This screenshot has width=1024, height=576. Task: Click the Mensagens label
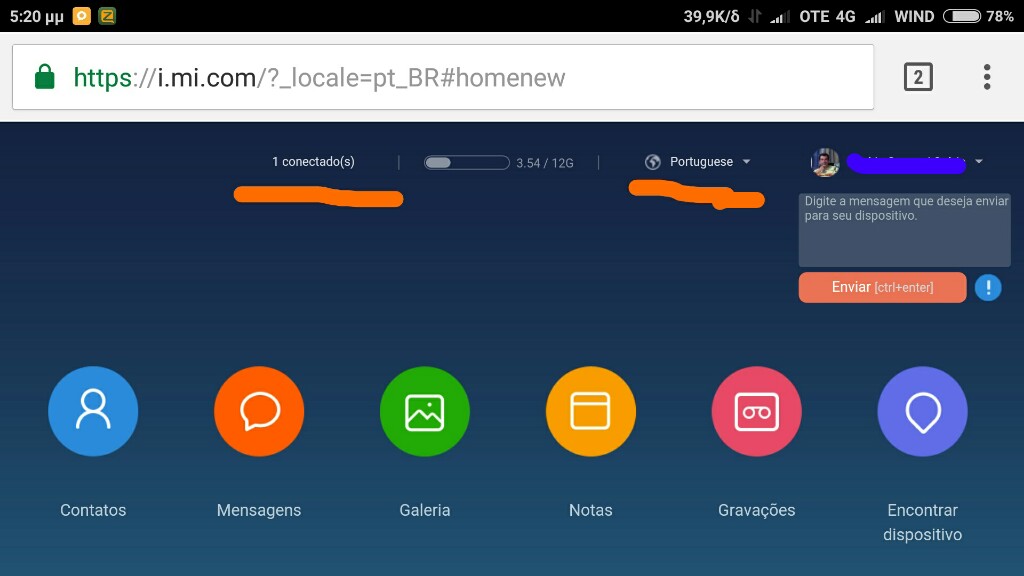pyautogui.click(x=259, y=510)
